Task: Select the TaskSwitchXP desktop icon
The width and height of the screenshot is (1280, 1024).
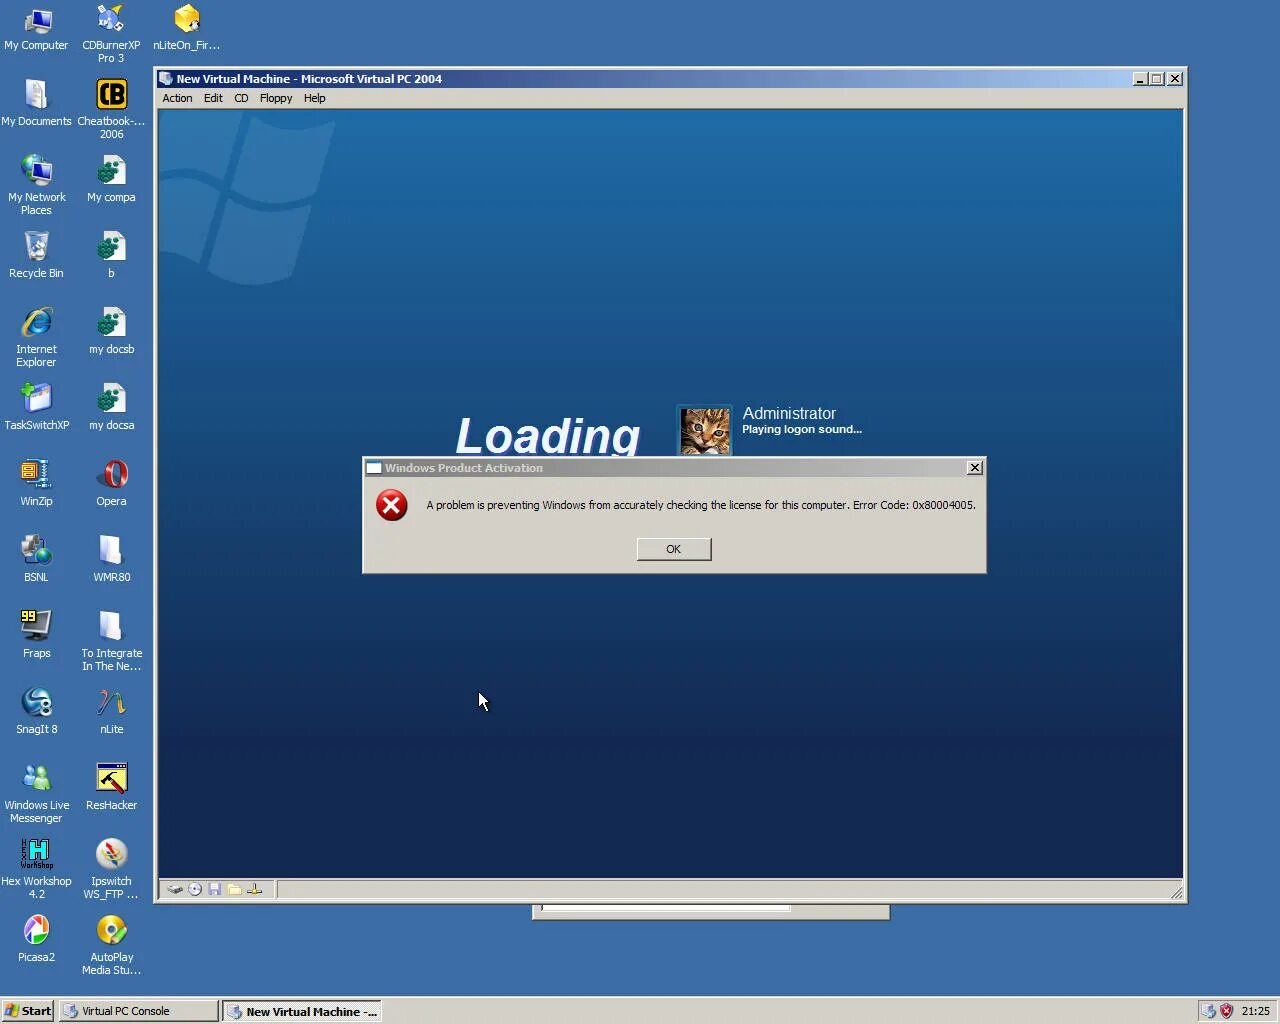Action: 36,408
